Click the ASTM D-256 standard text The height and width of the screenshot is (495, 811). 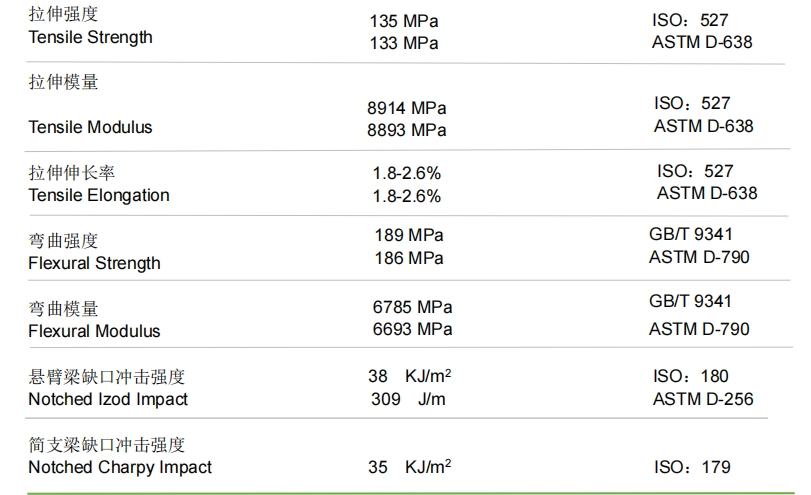pyautogui.click(x=703, y=399)
